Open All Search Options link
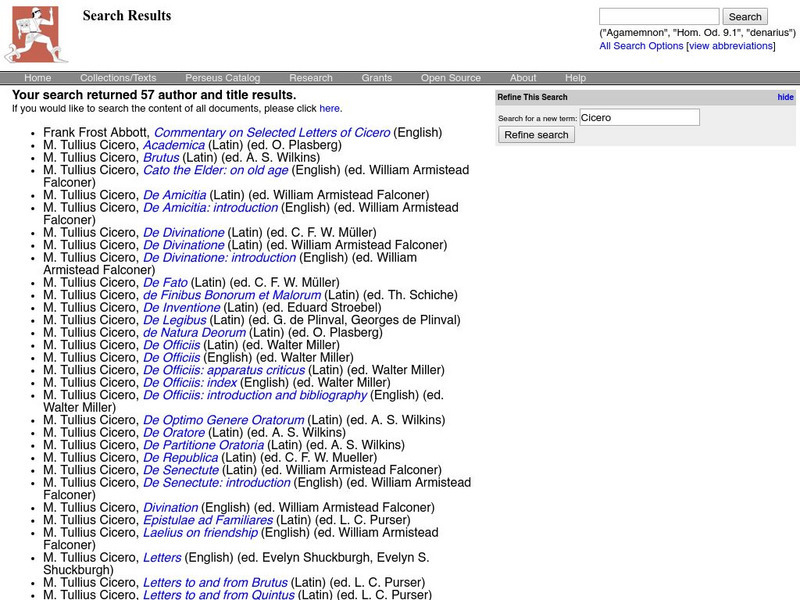 pyautogui.click(x=641, y=46)
